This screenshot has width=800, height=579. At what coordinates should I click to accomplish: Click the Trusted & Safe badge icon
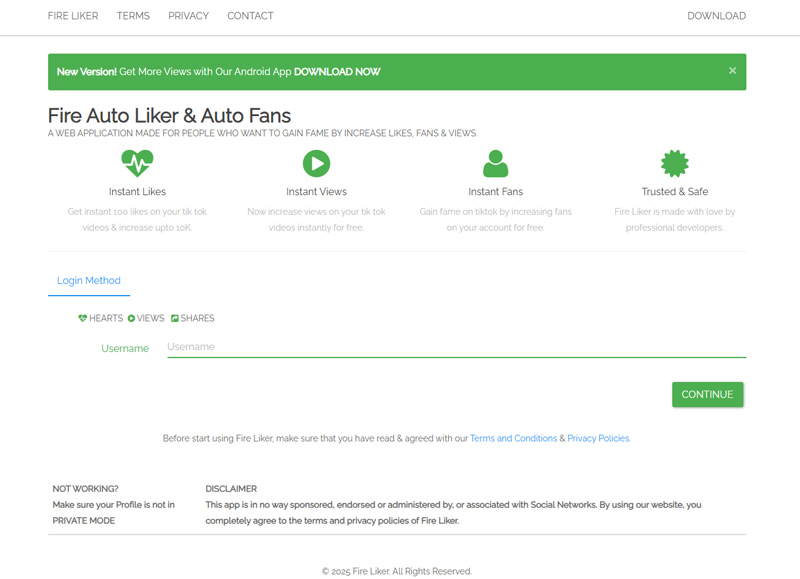674,163
